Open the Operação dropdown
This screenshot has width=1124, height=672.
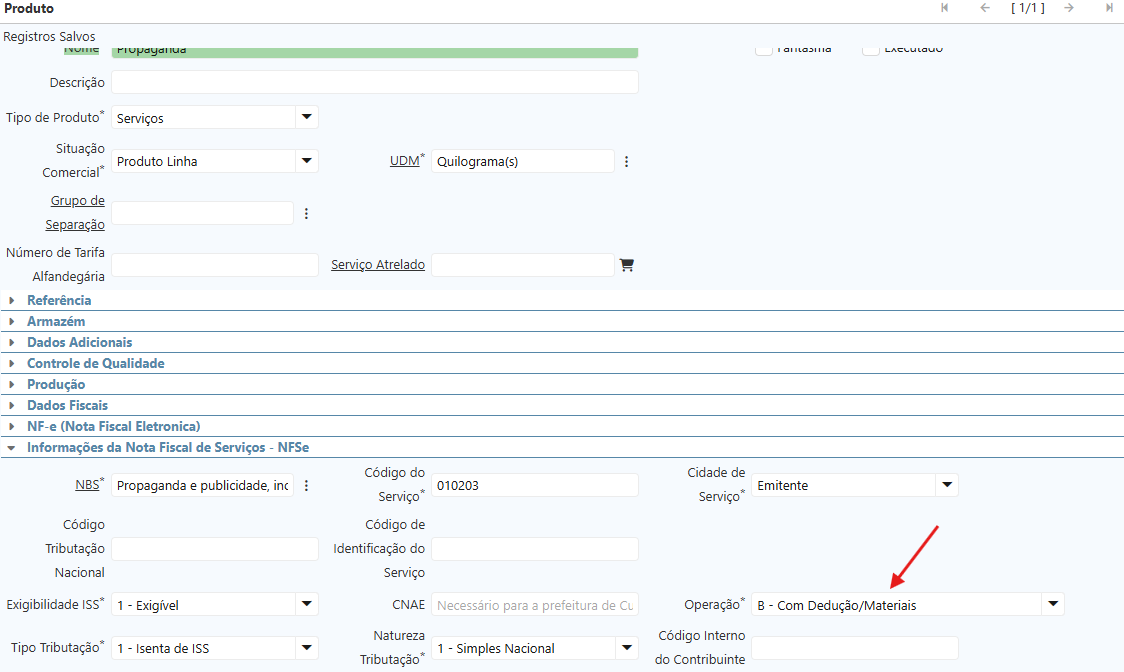point(1052,604)
